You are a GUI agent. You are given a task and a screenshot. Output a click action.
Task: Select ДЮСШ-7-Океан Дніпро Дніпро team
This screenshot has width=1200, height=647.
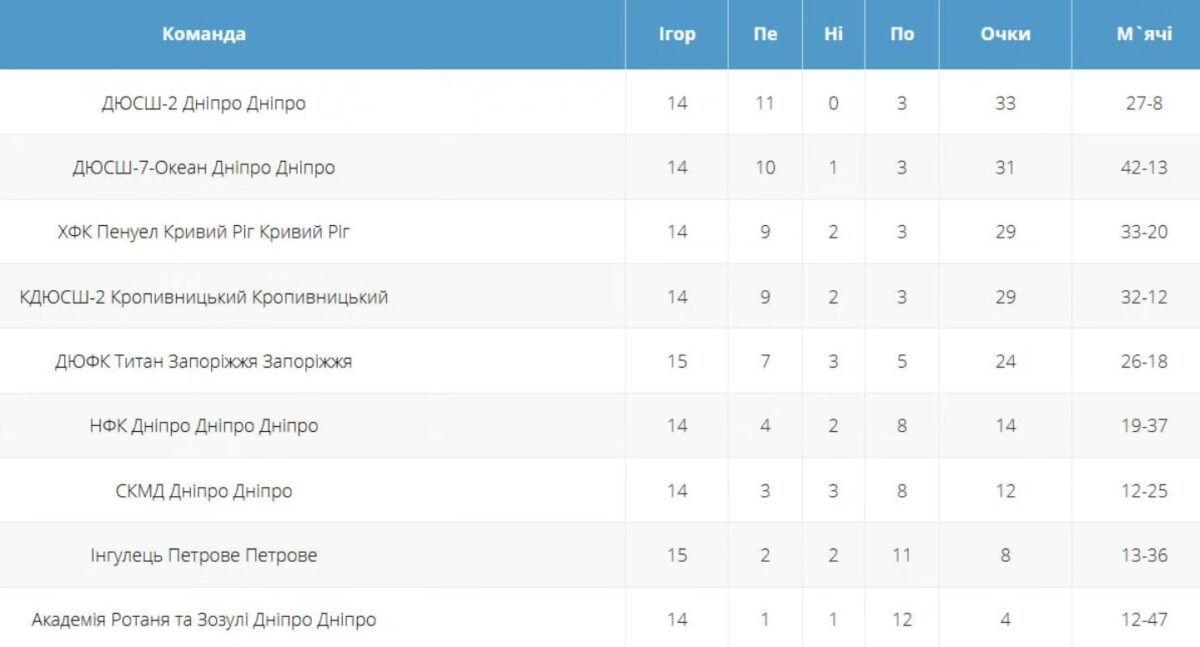click(204, 167)
